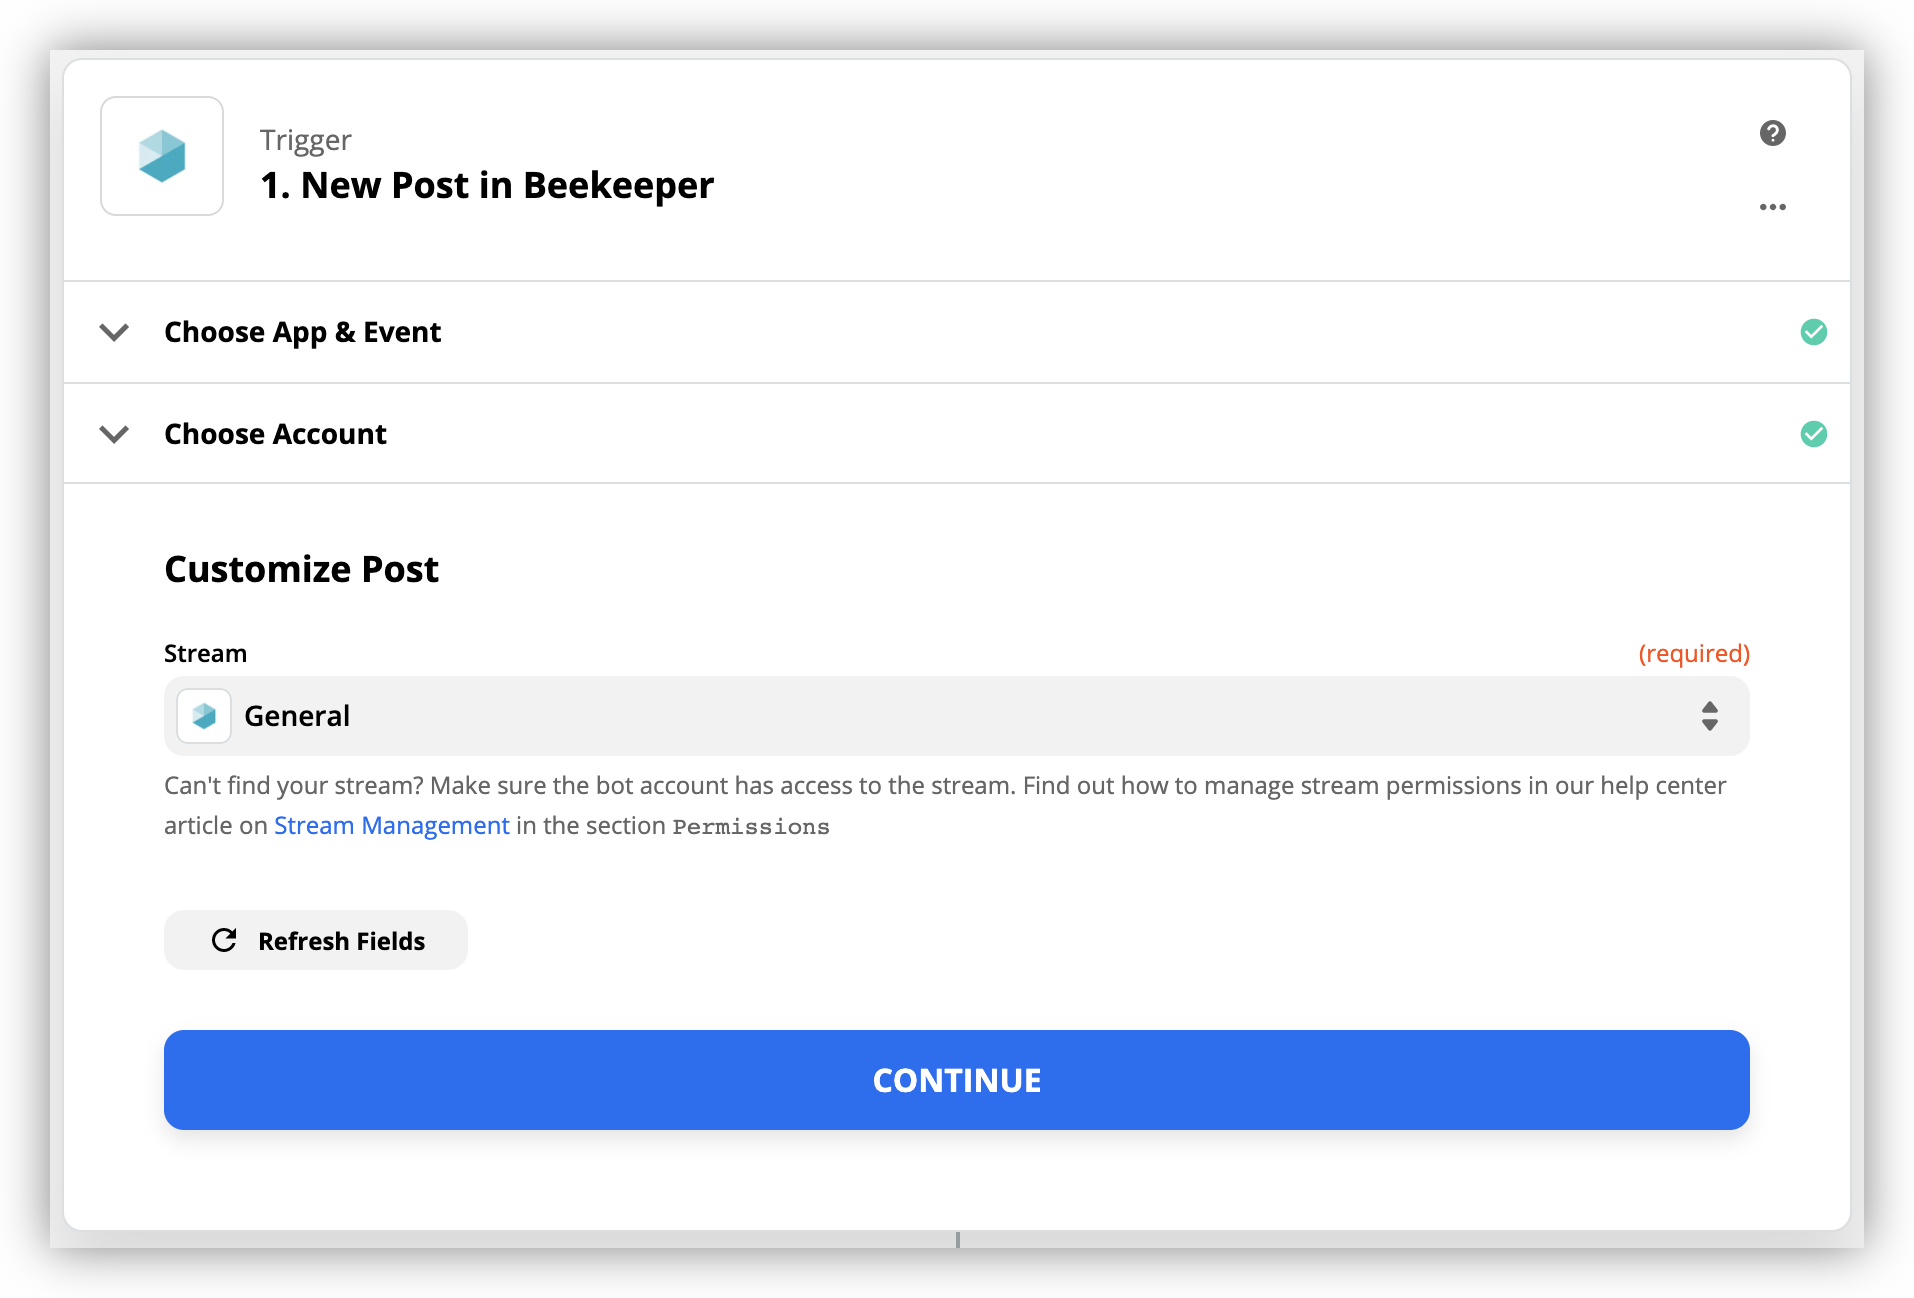Screen dimensions: 1914x1298
Task: Open the help question mark icon
Action: (1772, 133)
